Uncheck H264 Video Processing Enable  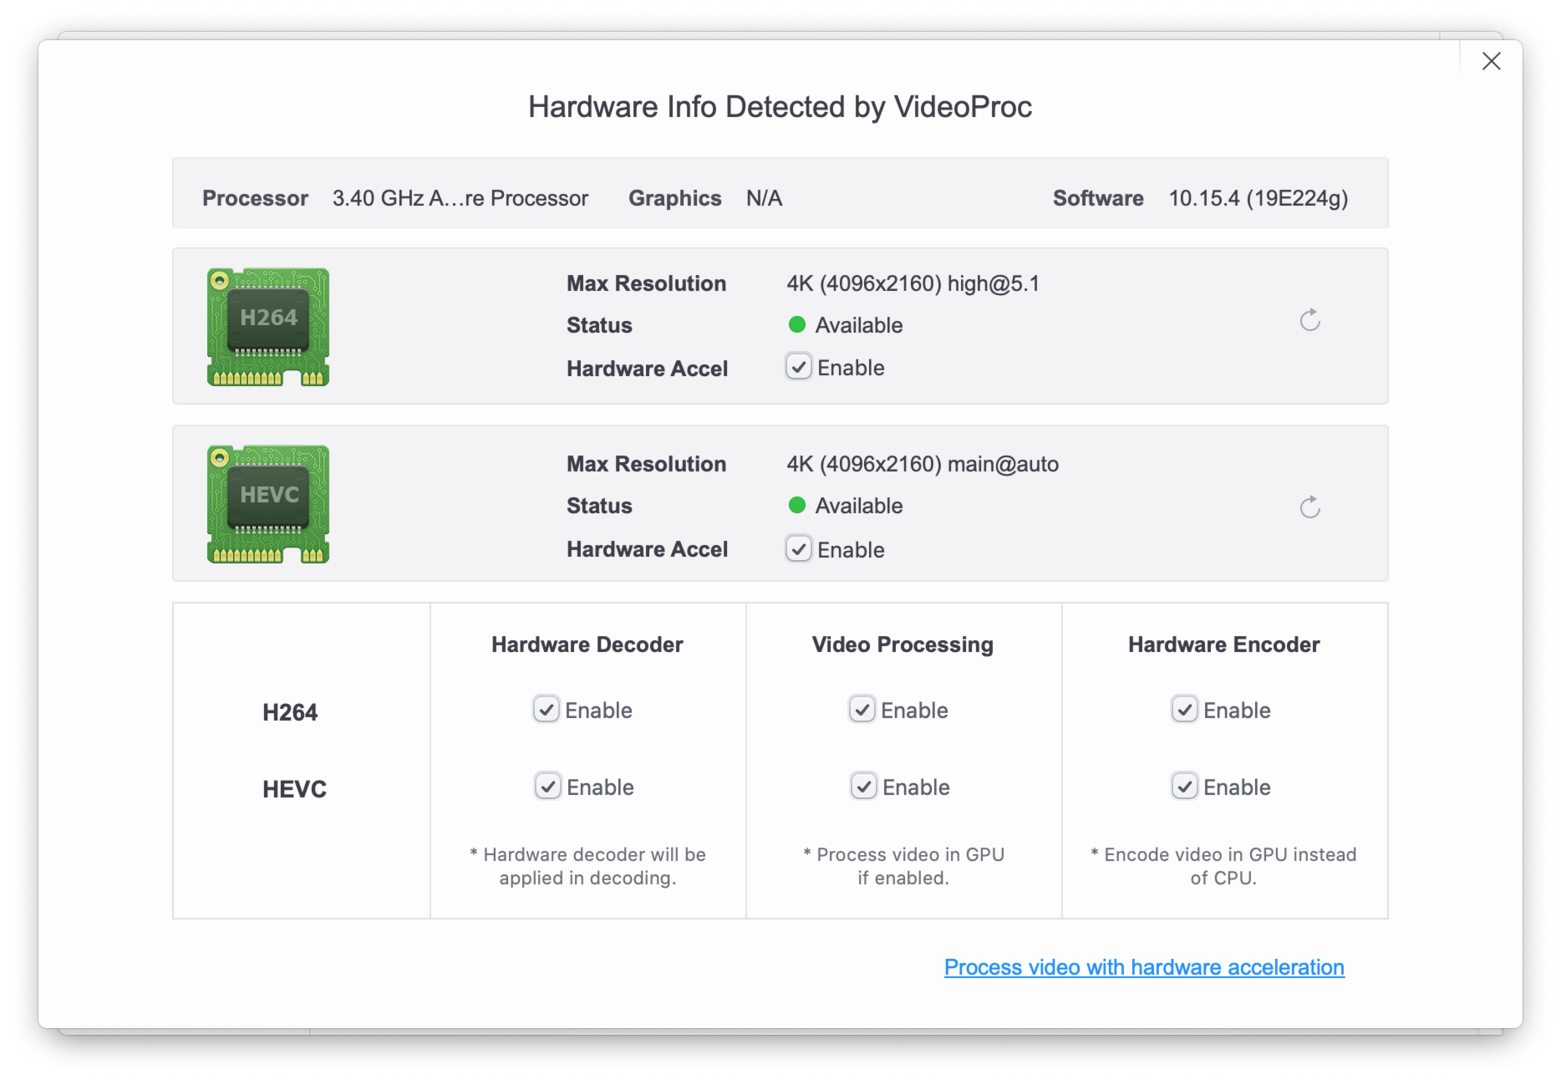click(862, 709)
